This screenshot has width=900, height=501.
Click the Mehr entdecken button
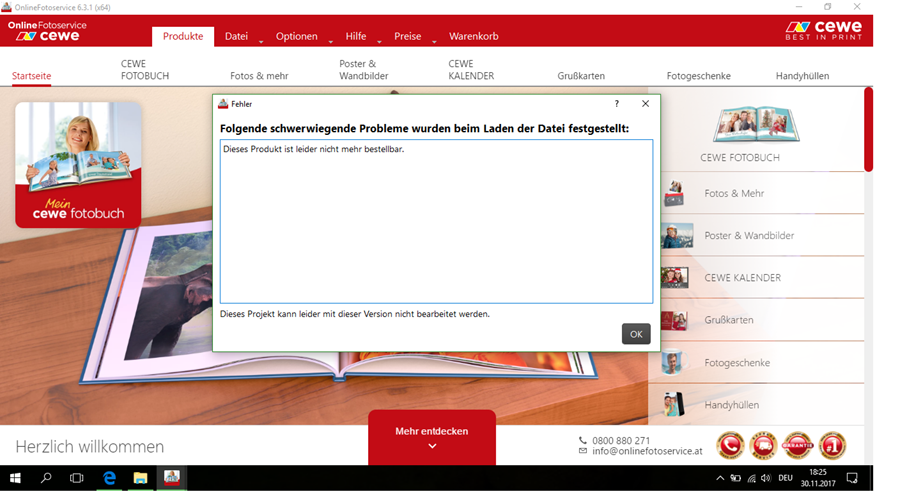coord(432,437)
